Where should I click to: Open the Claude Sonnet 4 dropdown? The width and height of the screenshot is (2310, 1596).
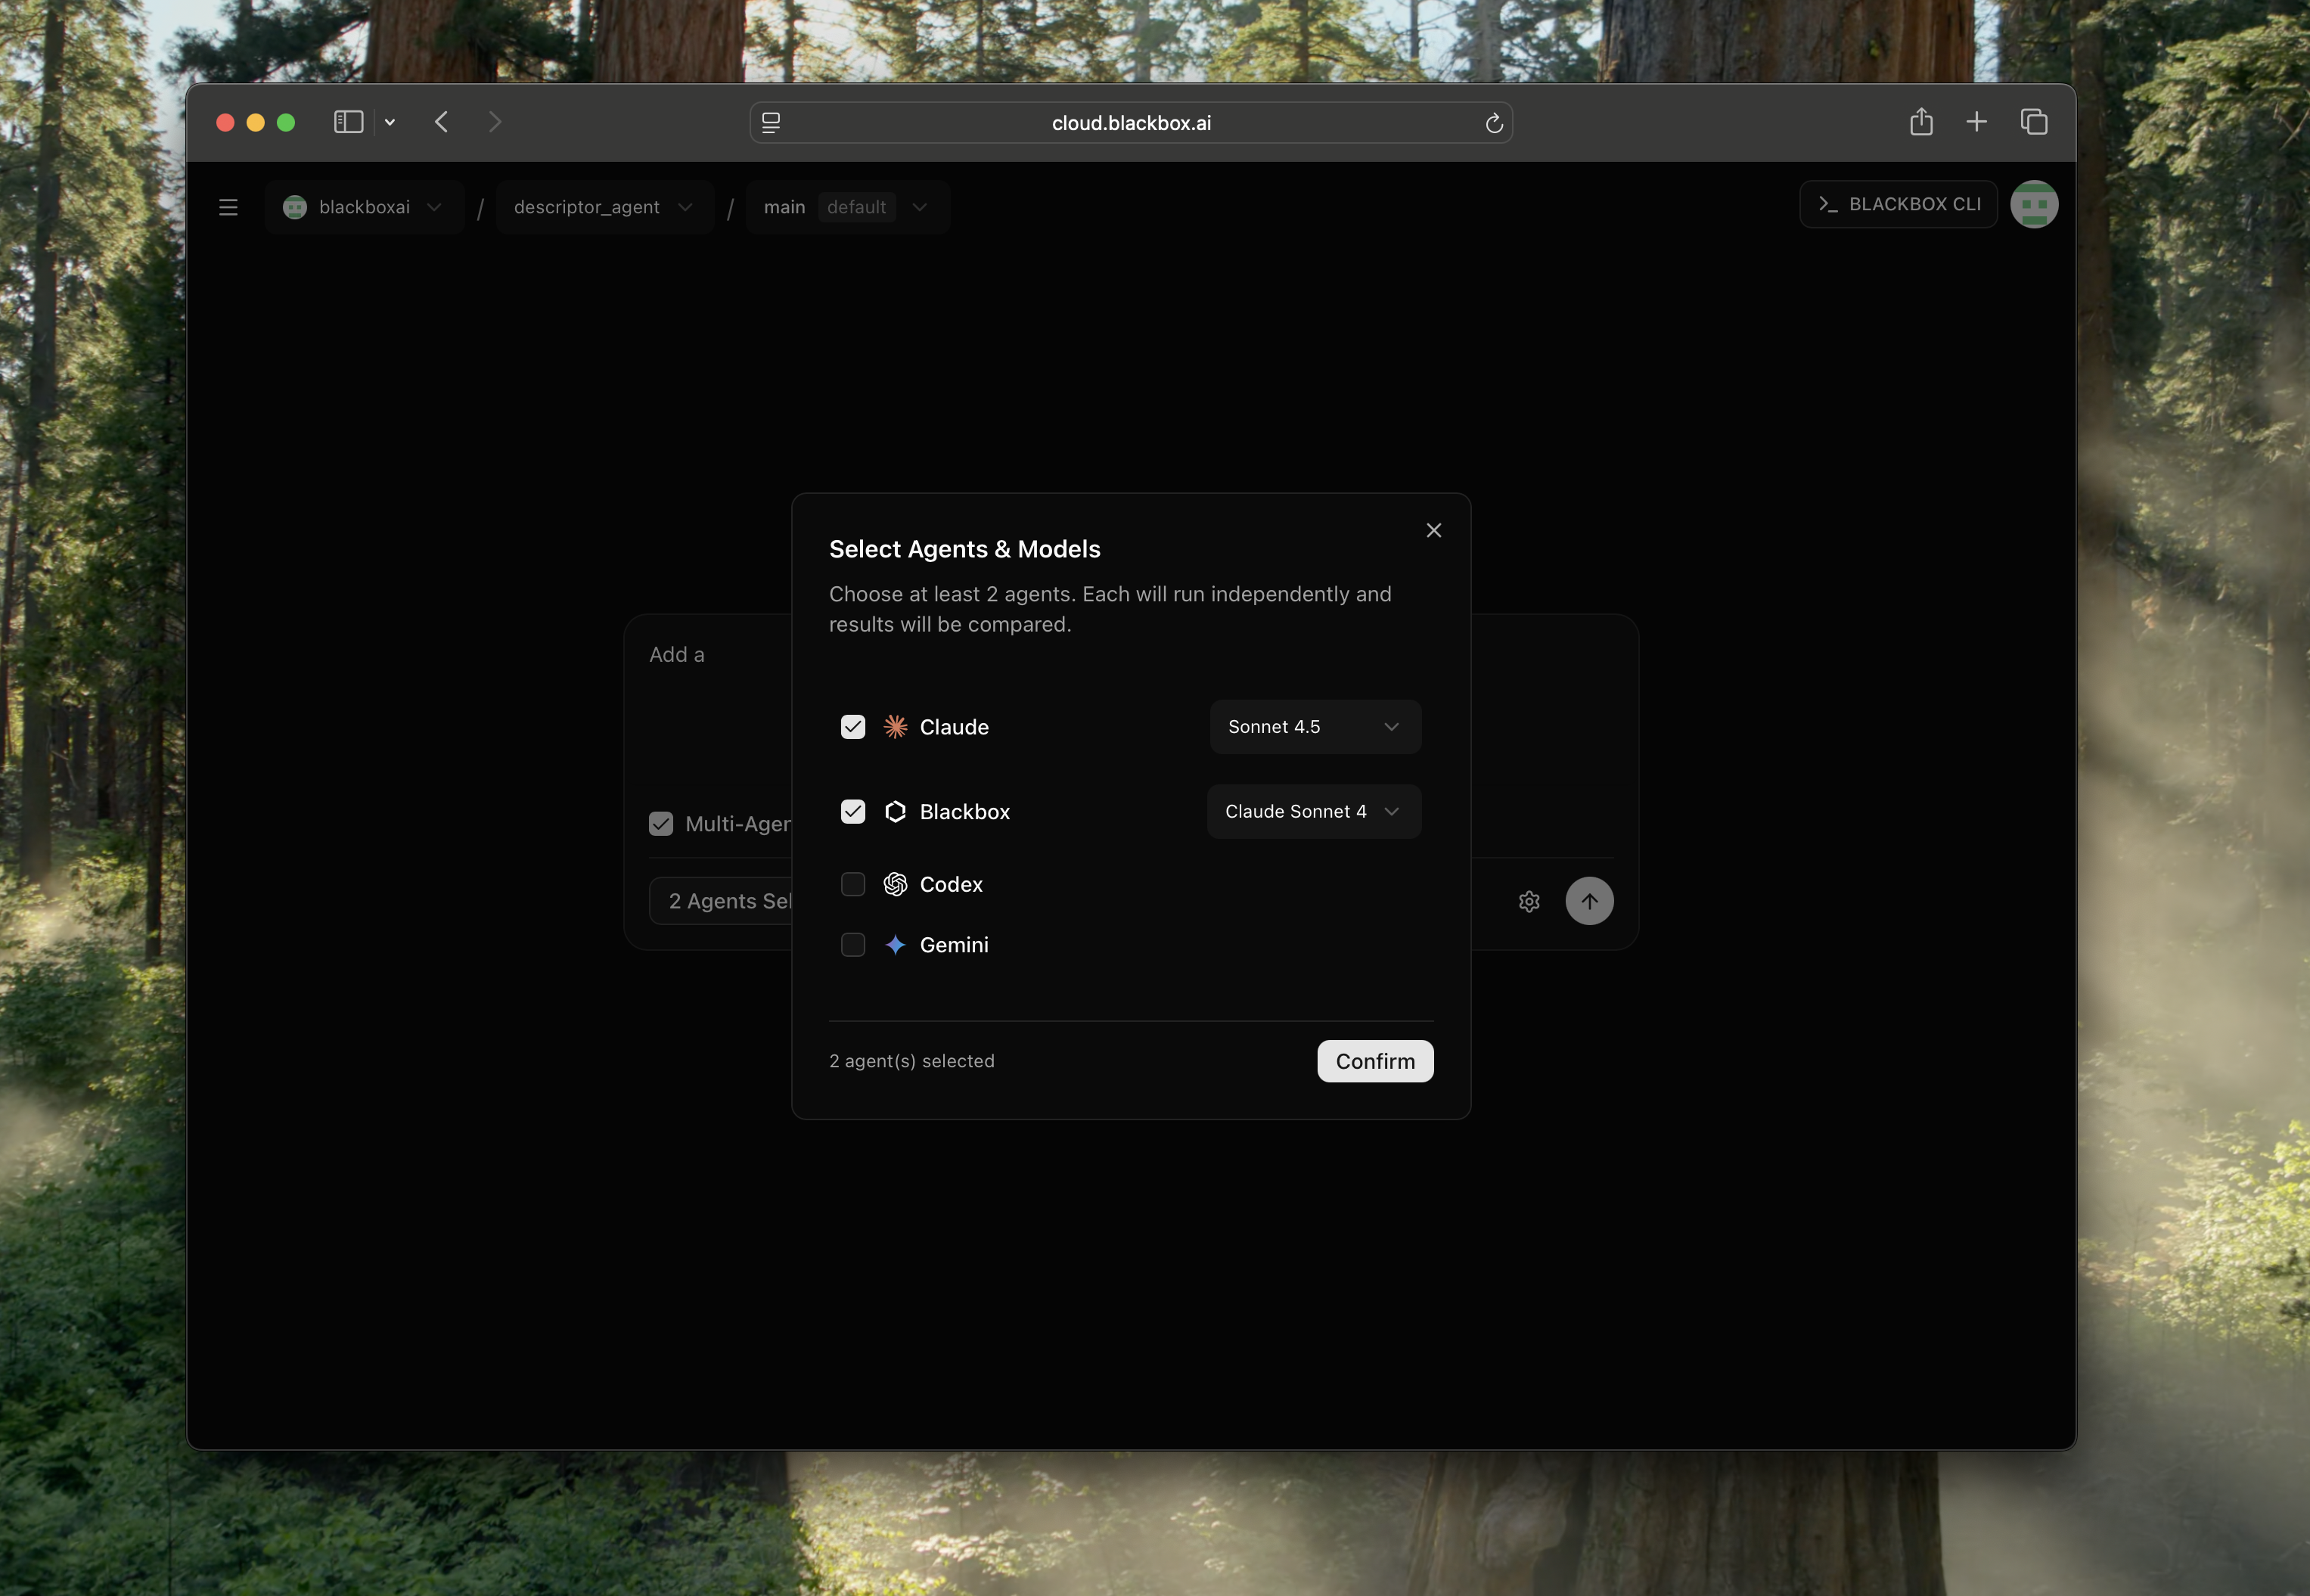[1313, 811]
